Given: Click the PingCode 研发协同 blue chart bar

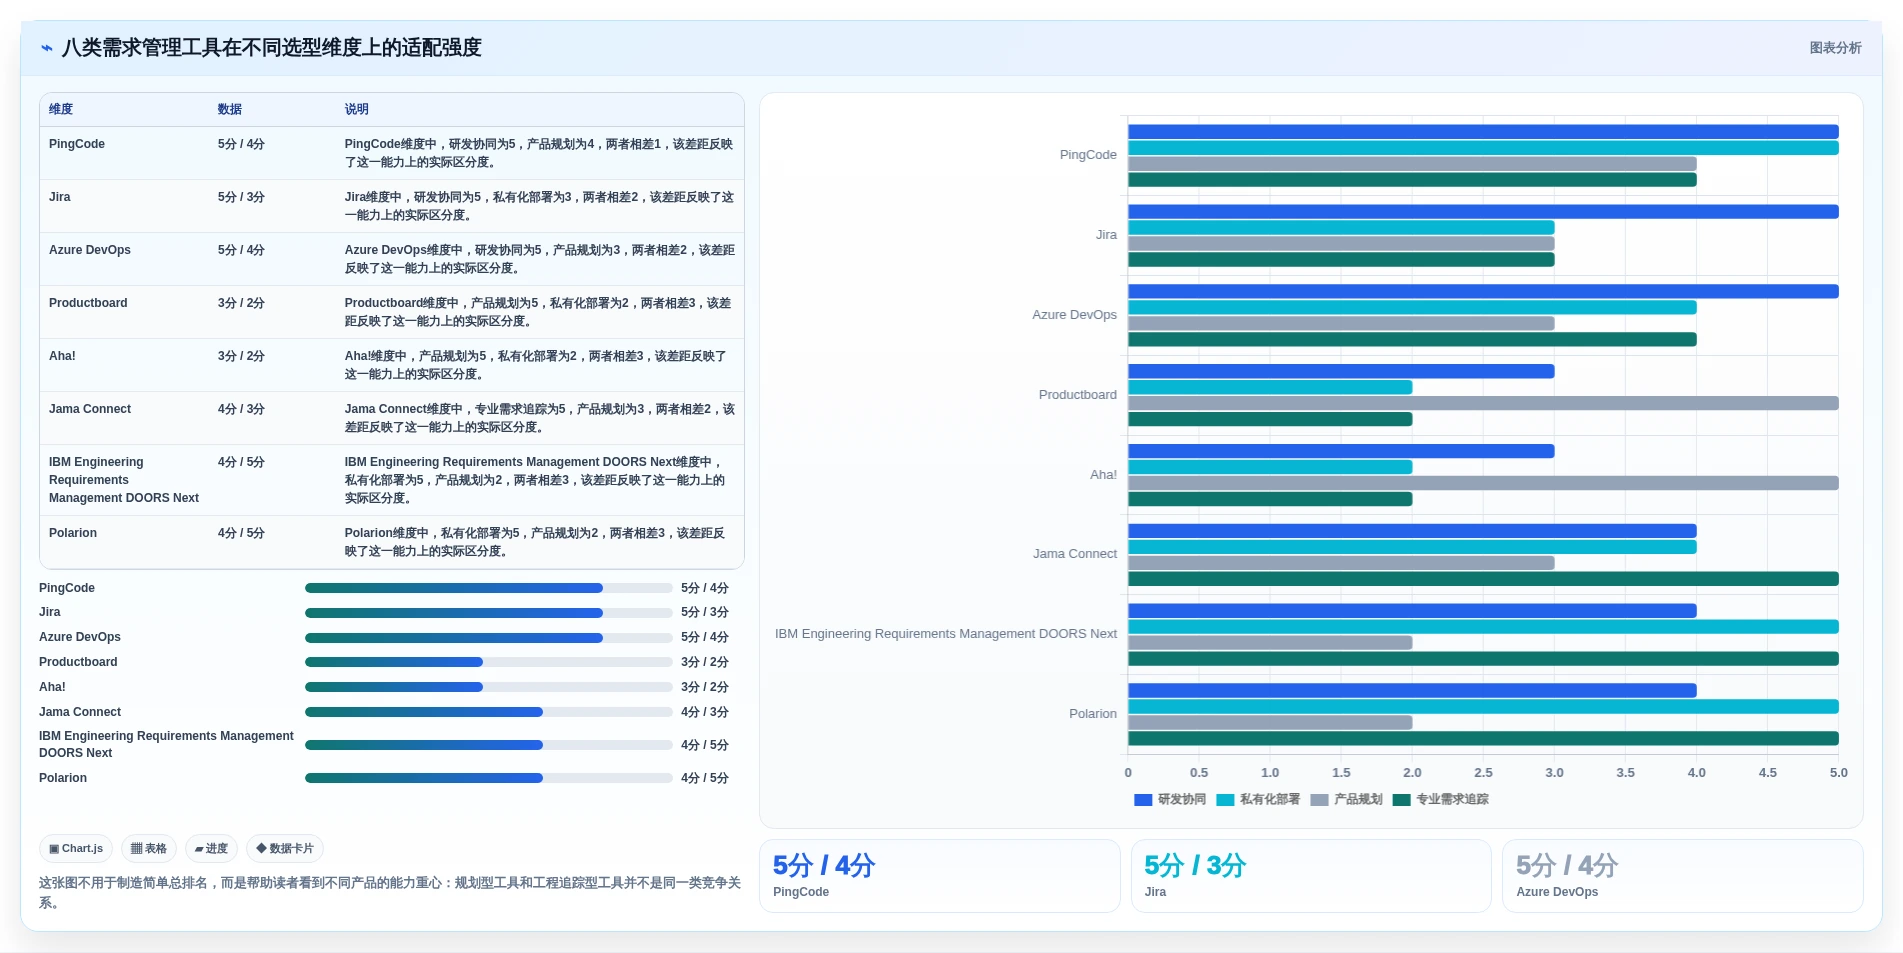Looking at the screenshot, I should click(1483, 132).
